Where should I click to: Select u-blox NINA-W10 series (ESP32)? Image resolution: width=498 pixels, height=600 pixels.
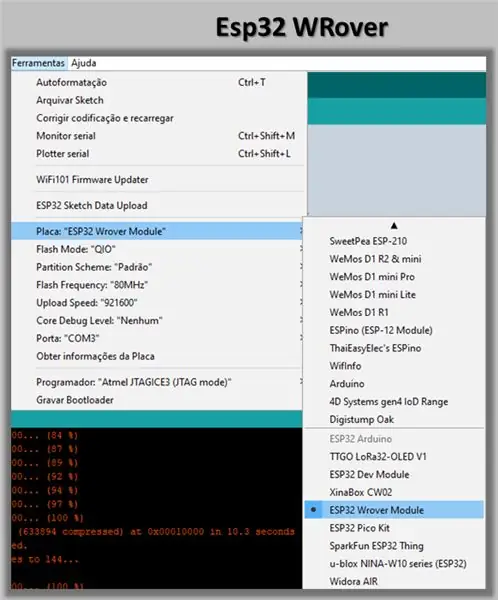tap(394, 564)
